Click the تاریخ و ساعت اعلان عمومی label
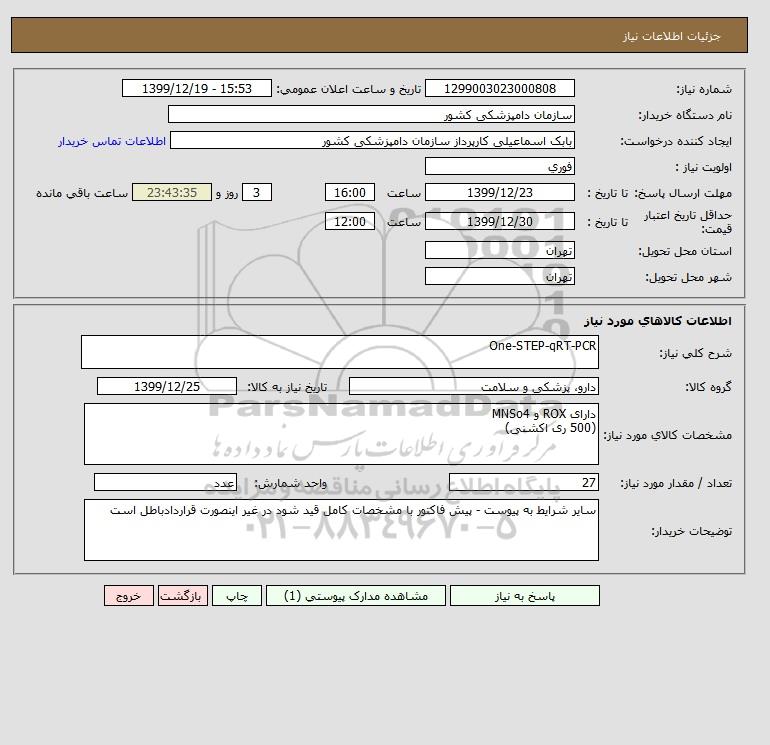 tap(349, 89)
